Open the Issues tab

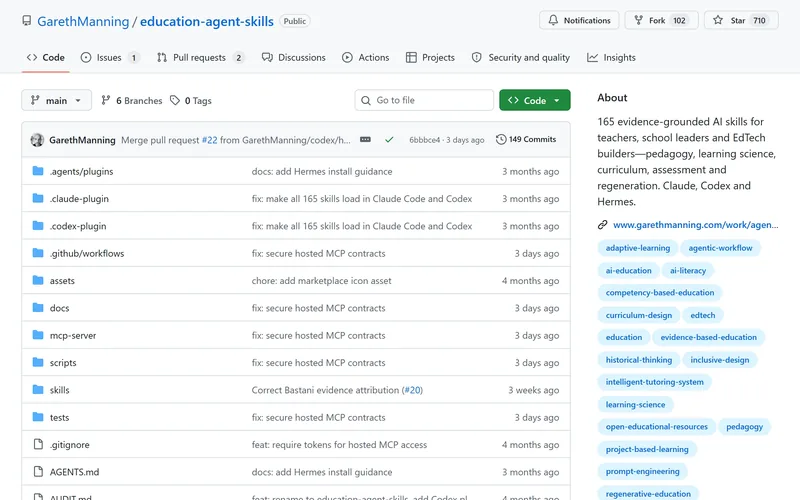(109, 58)
